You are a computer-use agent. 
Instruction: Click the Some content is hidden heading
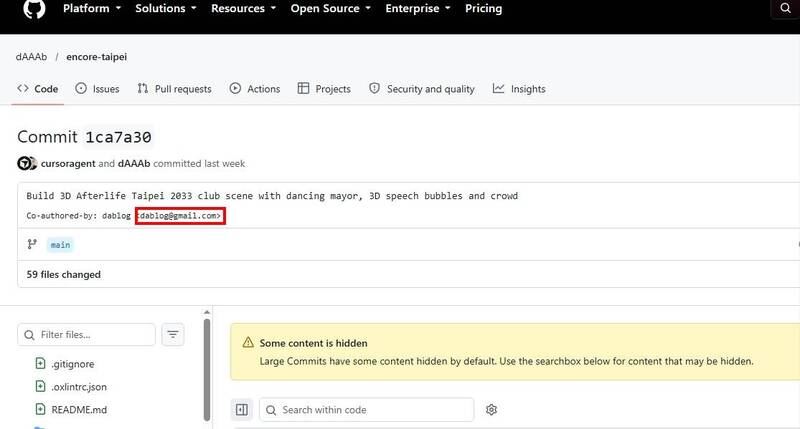click(313, 343)
